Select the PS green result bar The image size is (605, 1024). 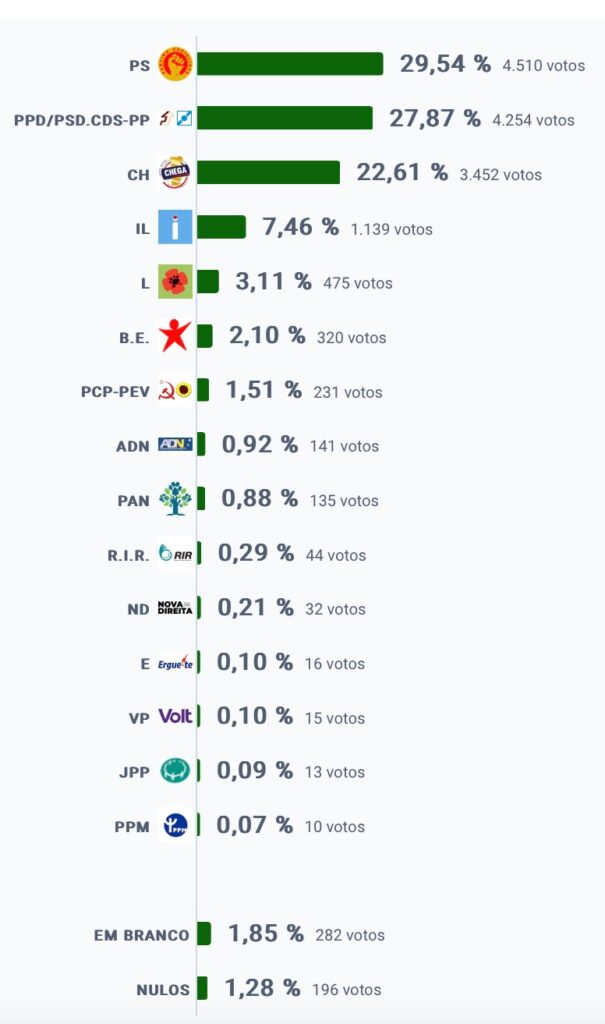point(290,64)
